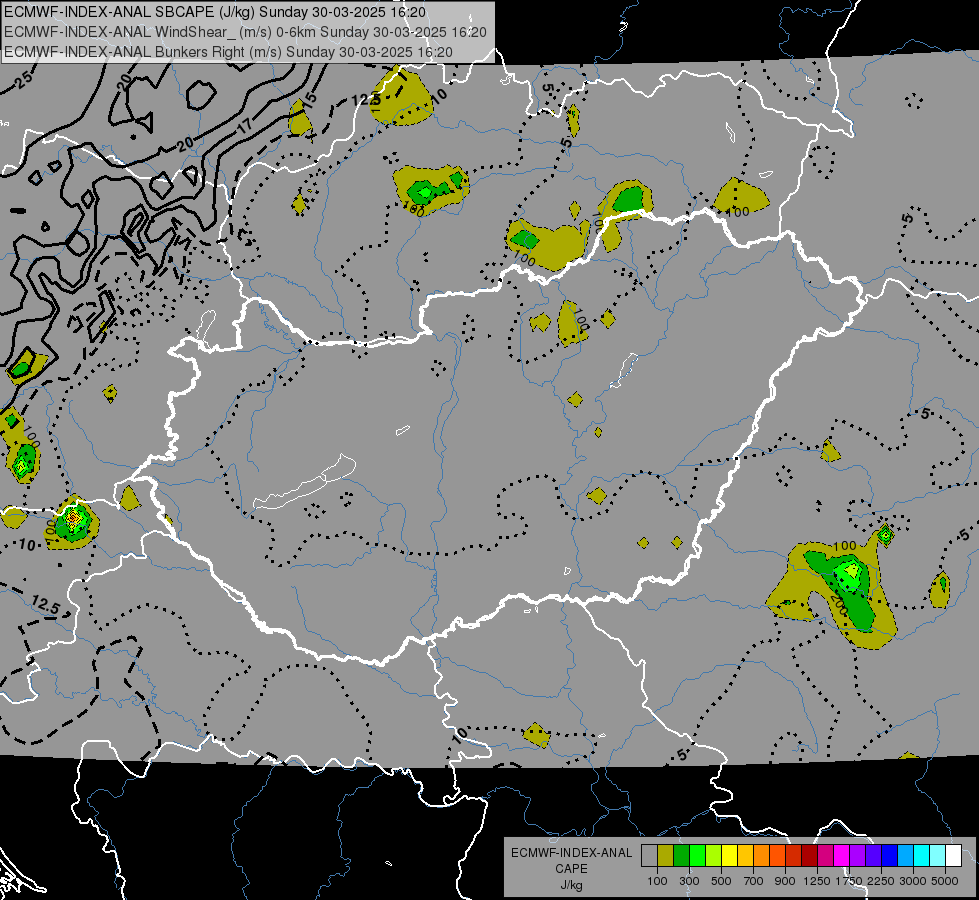Pick the pure blue legend swatch
The height and width of the screenshot is (900, 979).
(890, 855)
